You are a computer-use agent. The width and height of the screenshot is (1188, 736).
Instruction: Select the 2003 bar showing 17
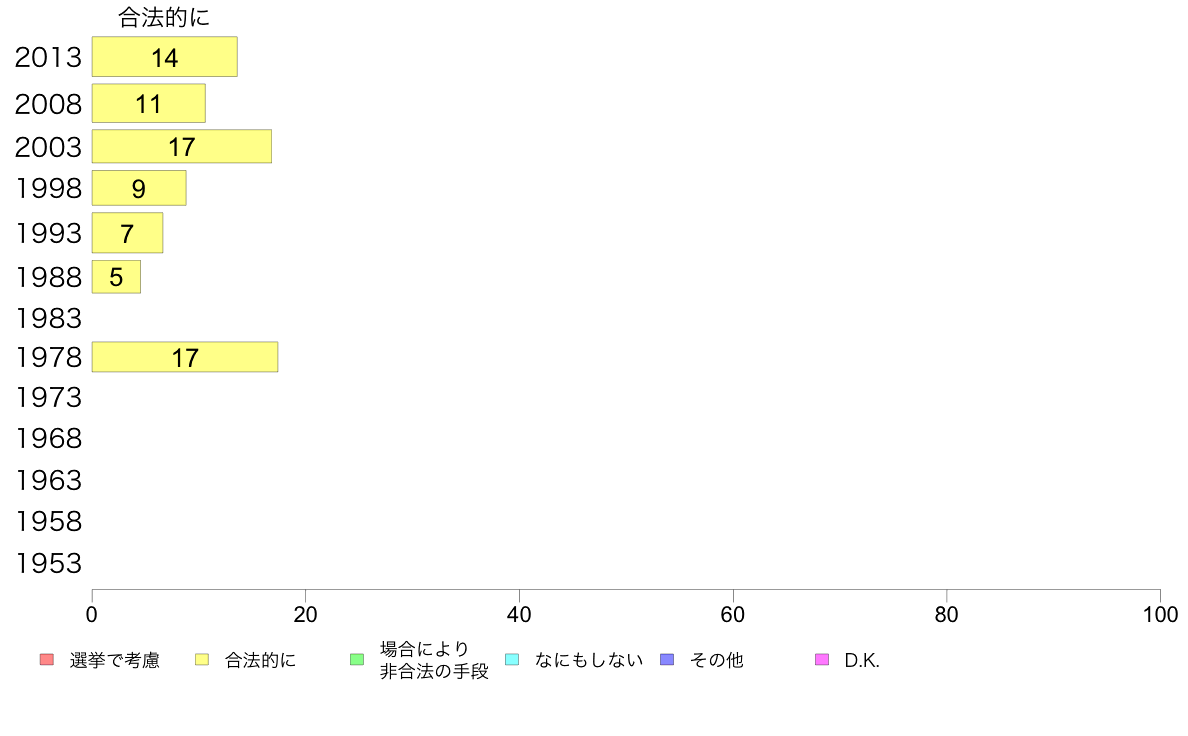[182, 146]
